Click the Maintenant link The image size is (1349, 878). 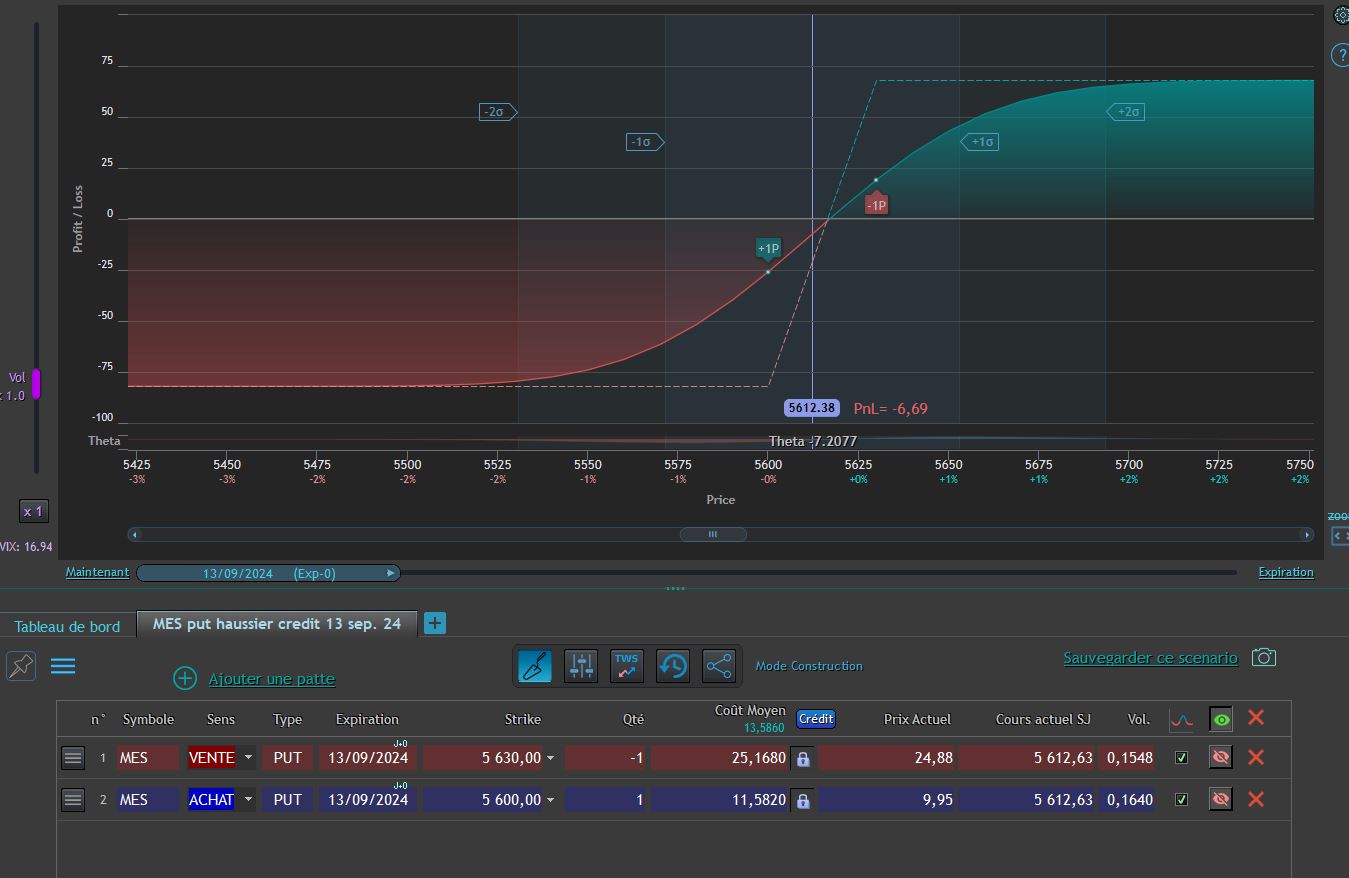pyautogui.click(x=97, y=572)
